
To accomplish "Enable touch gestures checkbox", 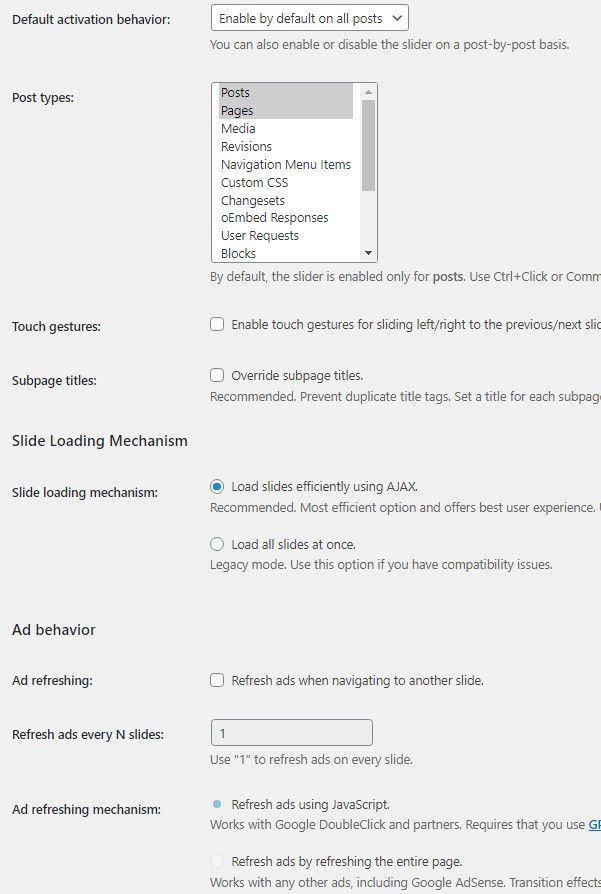I will (217, 325).
